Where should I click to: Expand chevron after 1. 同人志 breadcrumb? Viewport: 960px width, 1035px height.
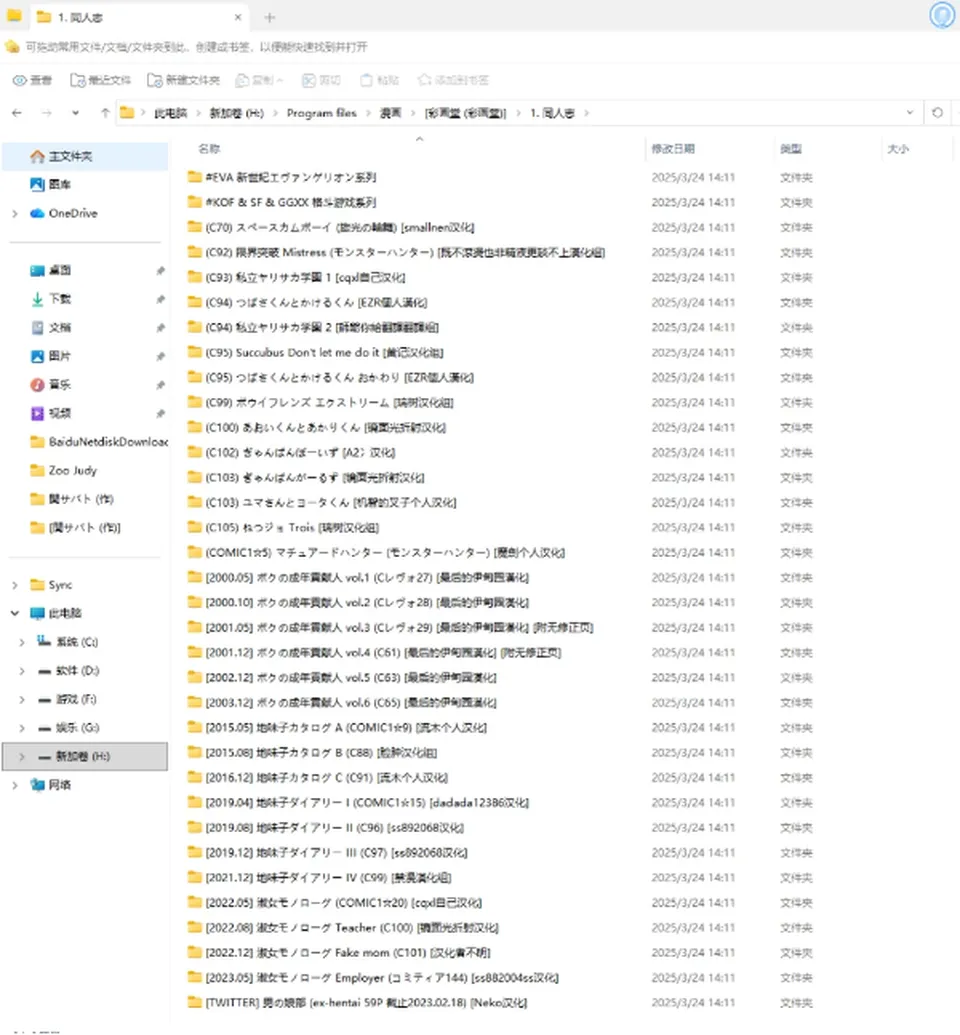coord(586,114)
